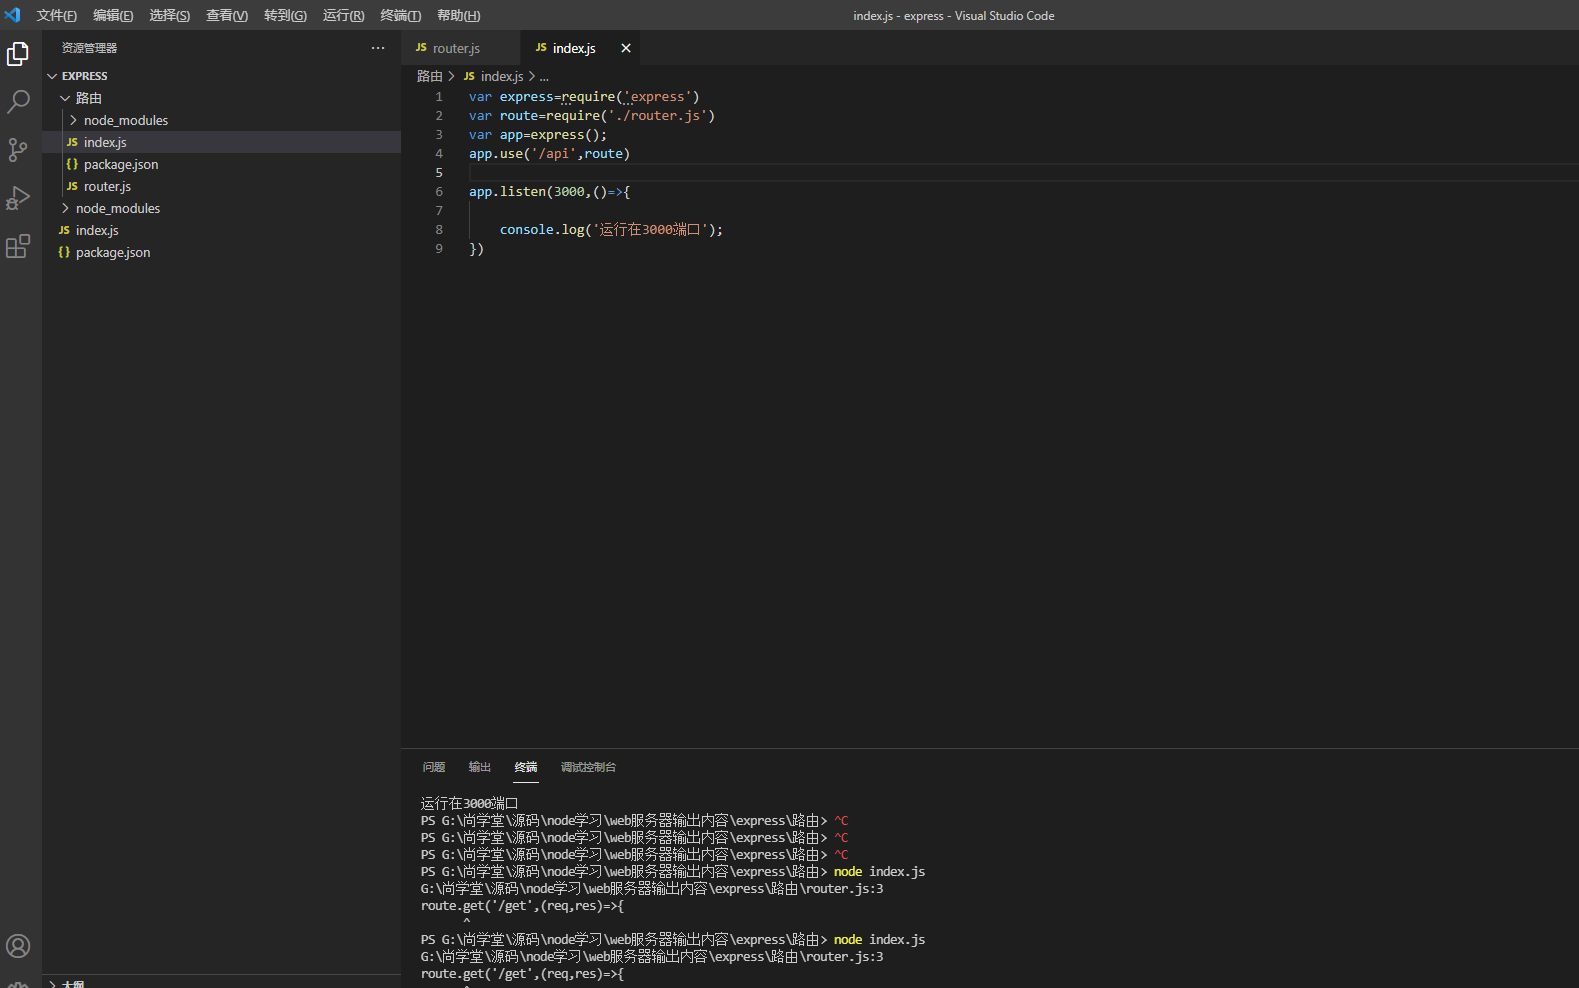Screen dimensions: 1579x988
Task: Click terminal text 运行在3000端口
Action: tap(470, 803)
